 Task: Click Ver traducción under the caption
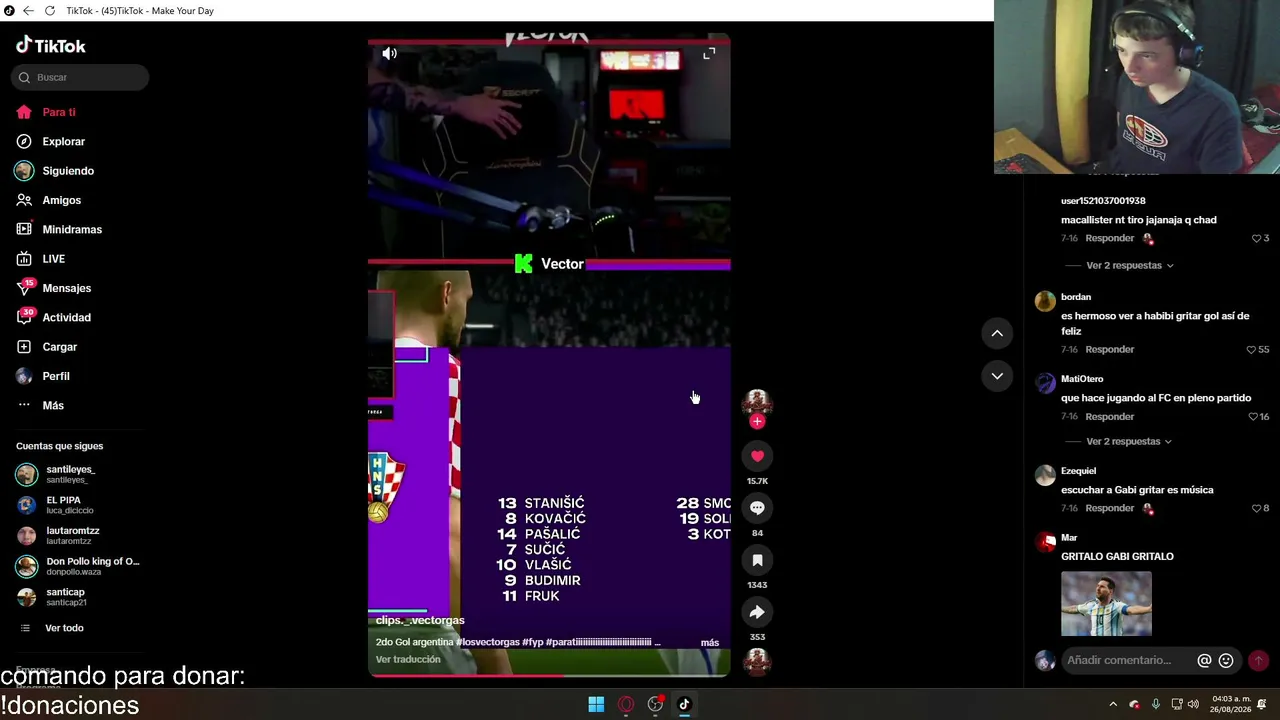(408, 660)
